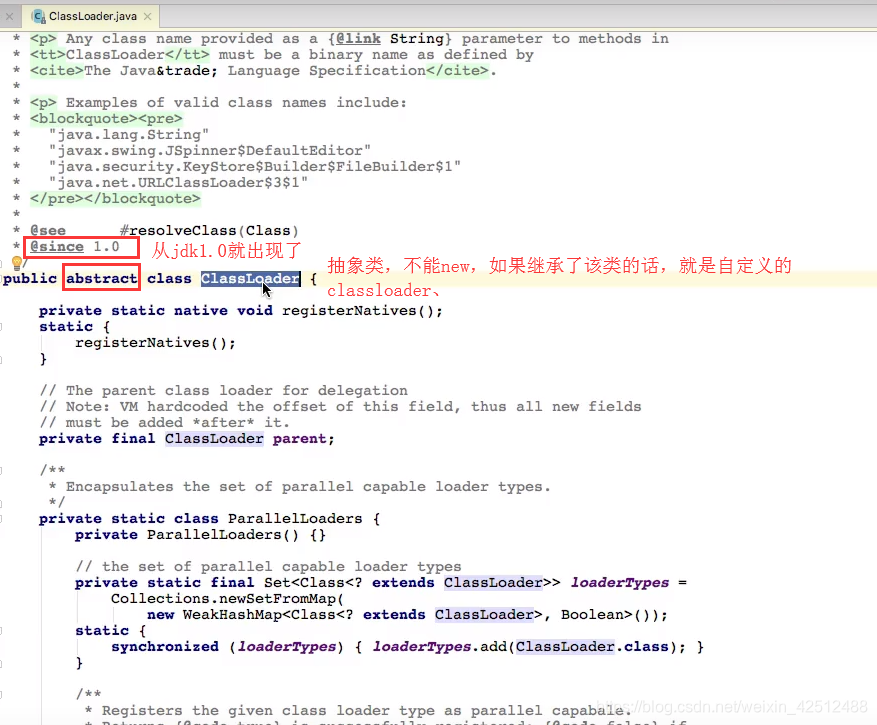Click the highlighted ClassLoader name in class declaration
Viewport: 877px width, 725px height.
[251, 279]
